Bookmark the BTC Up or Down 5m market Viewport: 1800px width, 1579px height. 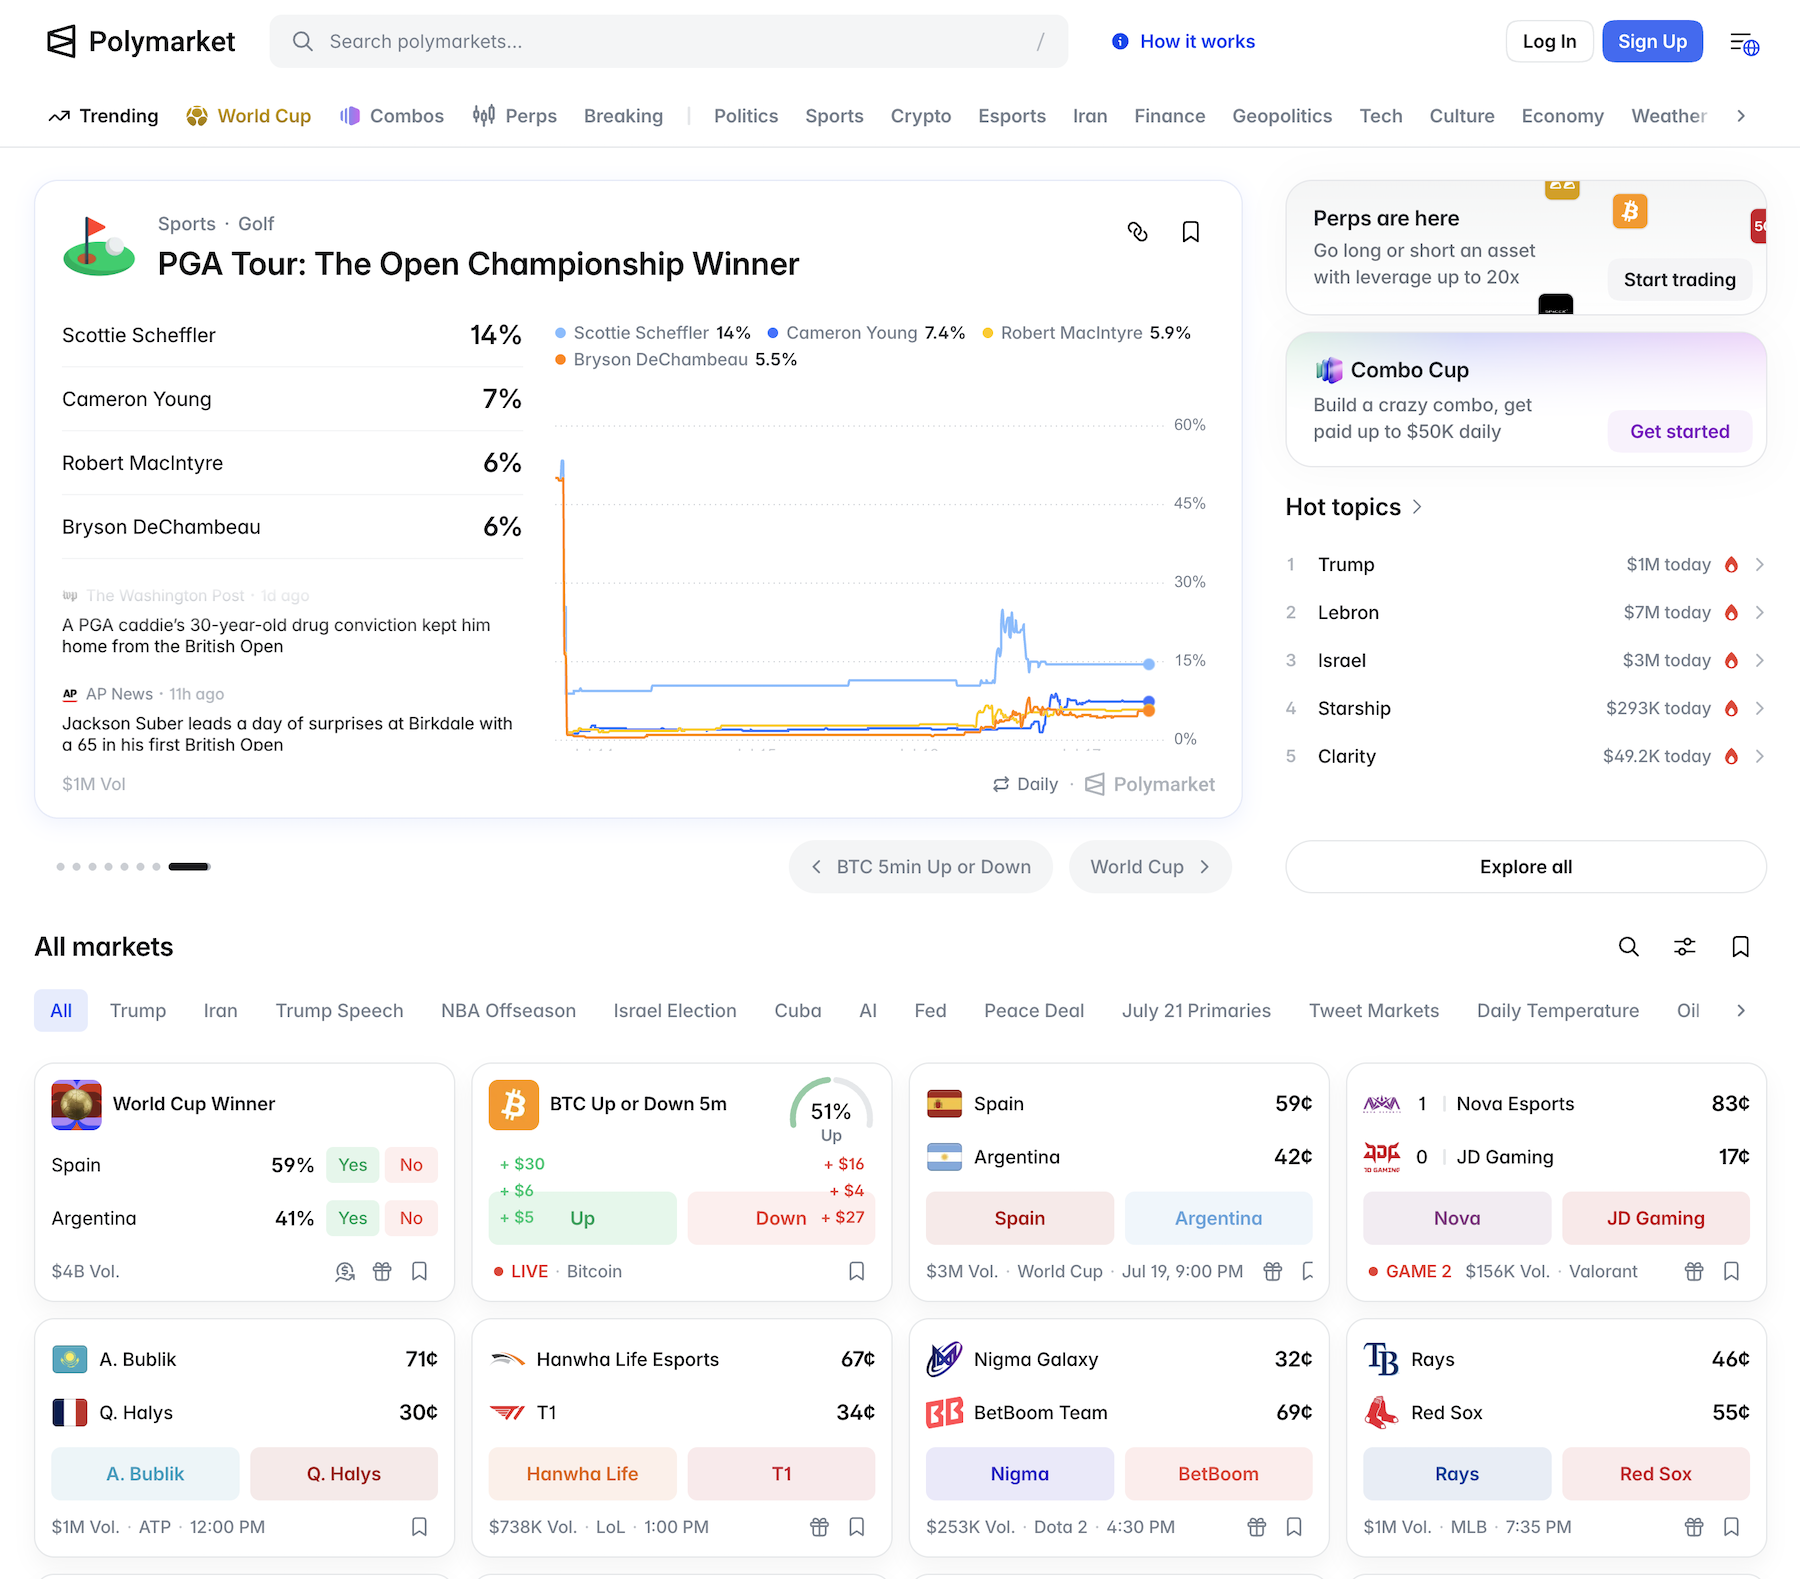(856, 1271)
